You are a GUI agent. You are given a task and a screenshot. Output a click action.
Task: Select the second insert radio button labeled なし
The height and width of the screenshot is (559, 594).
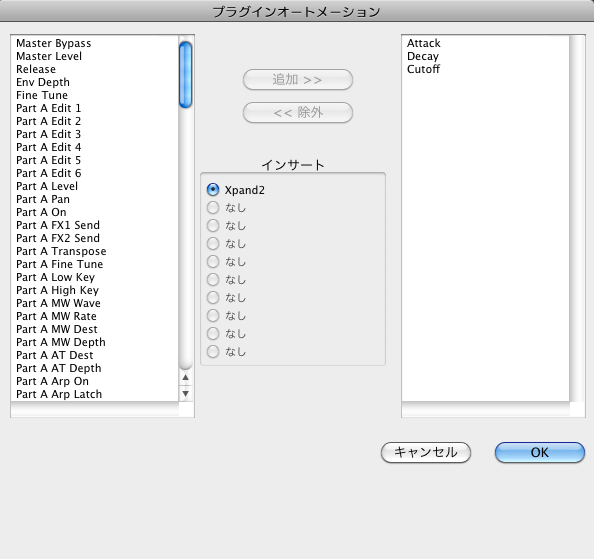213,208
